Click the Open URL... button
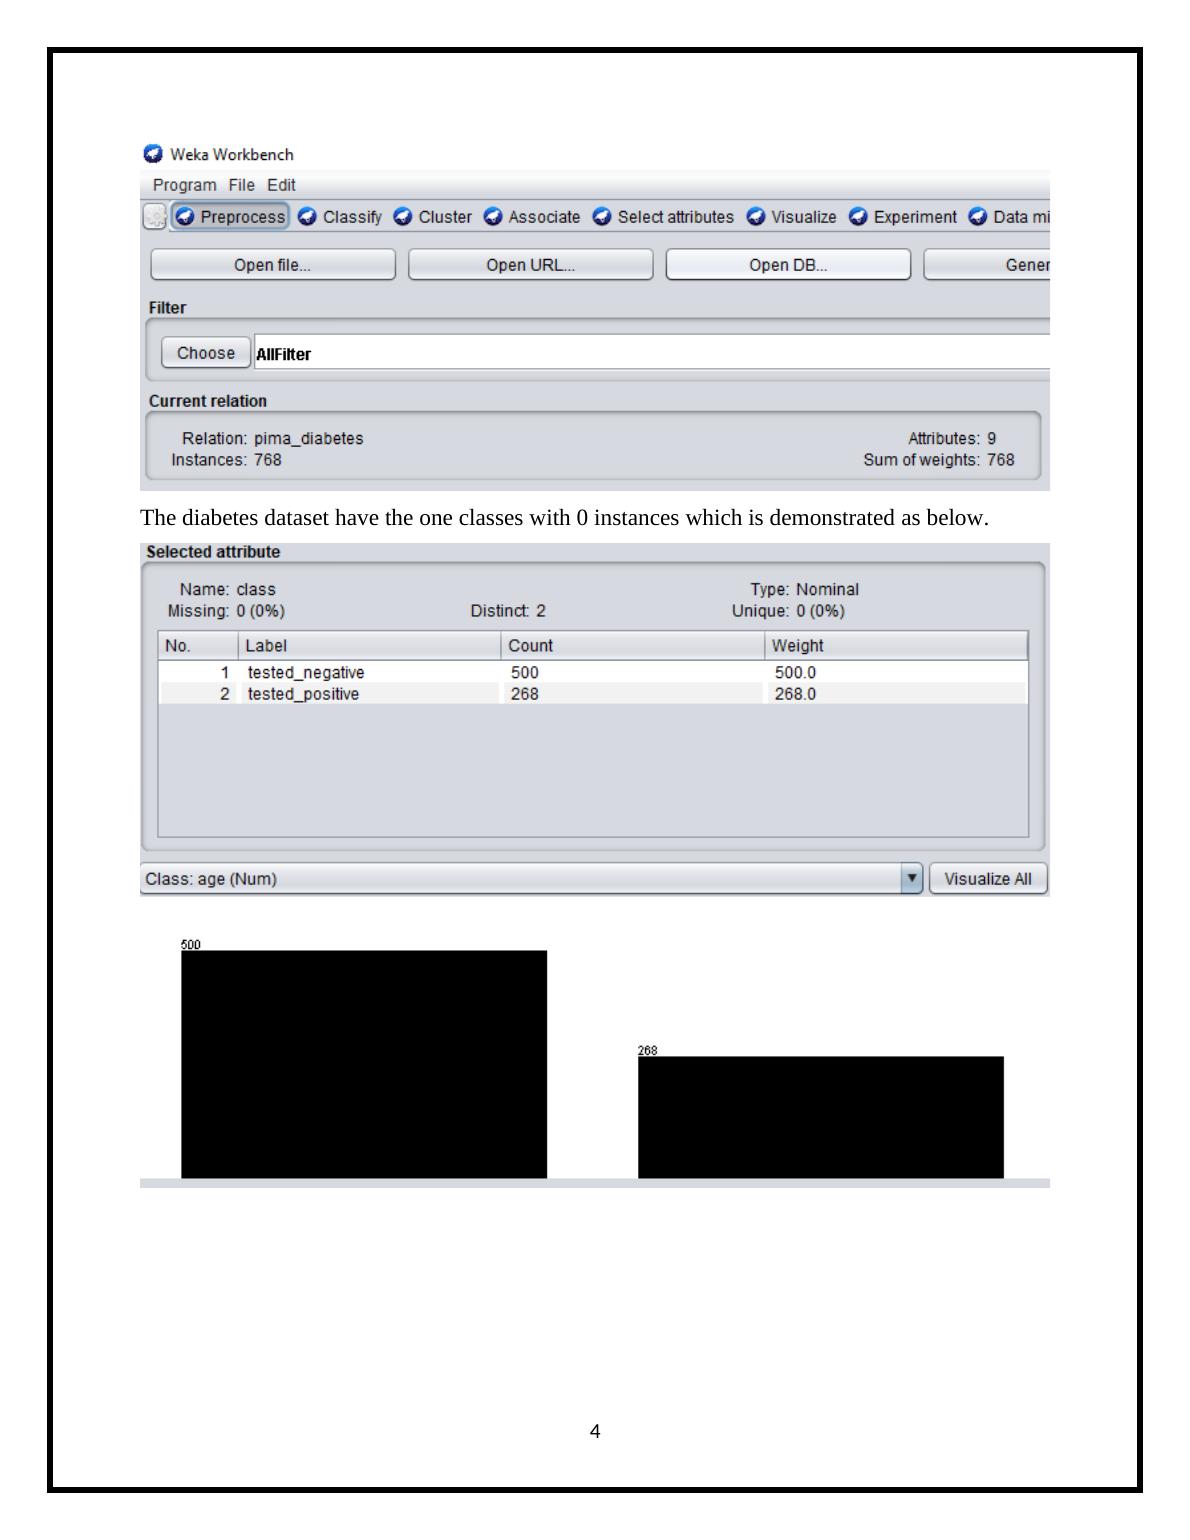Screen dimensions: 1190x1540 point(530,265)
